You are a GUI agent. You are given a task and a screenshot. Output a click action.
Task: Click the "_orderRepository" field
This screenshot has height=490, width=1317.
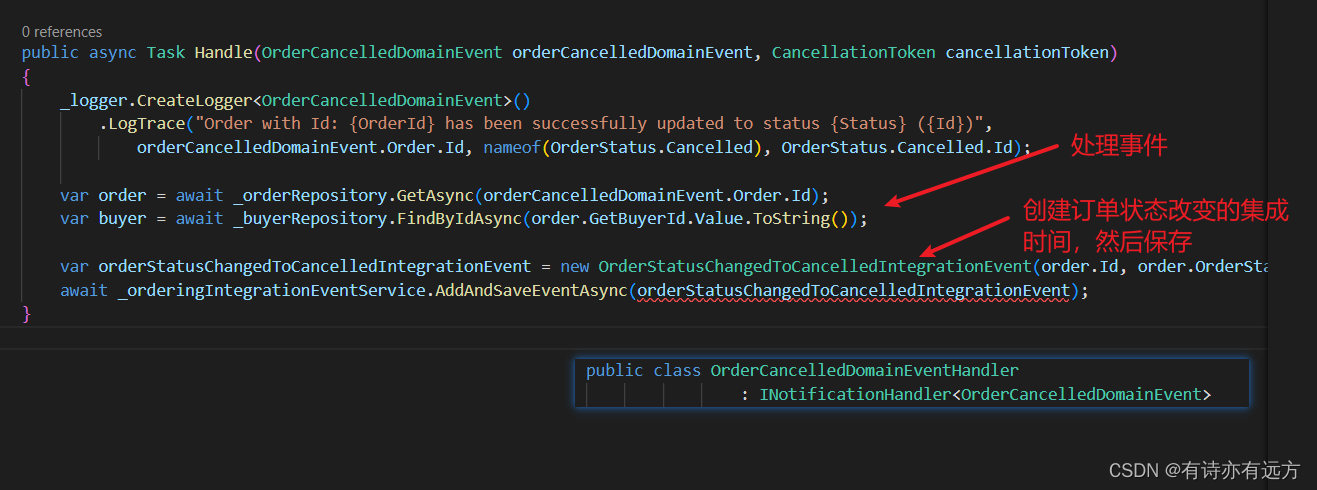click(311, 195)
